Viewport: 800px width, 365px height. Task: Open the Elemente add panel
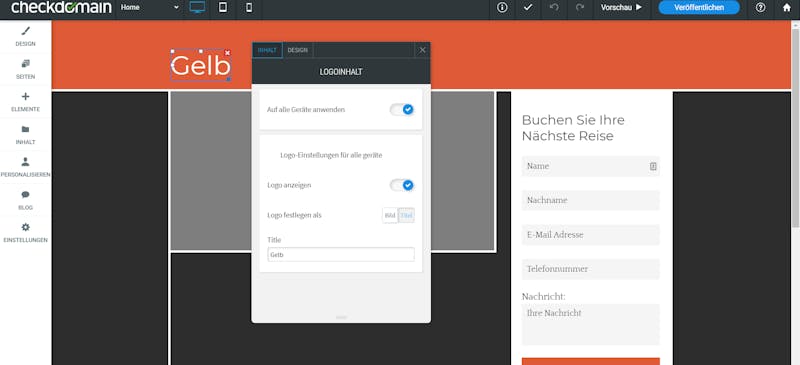26,102
